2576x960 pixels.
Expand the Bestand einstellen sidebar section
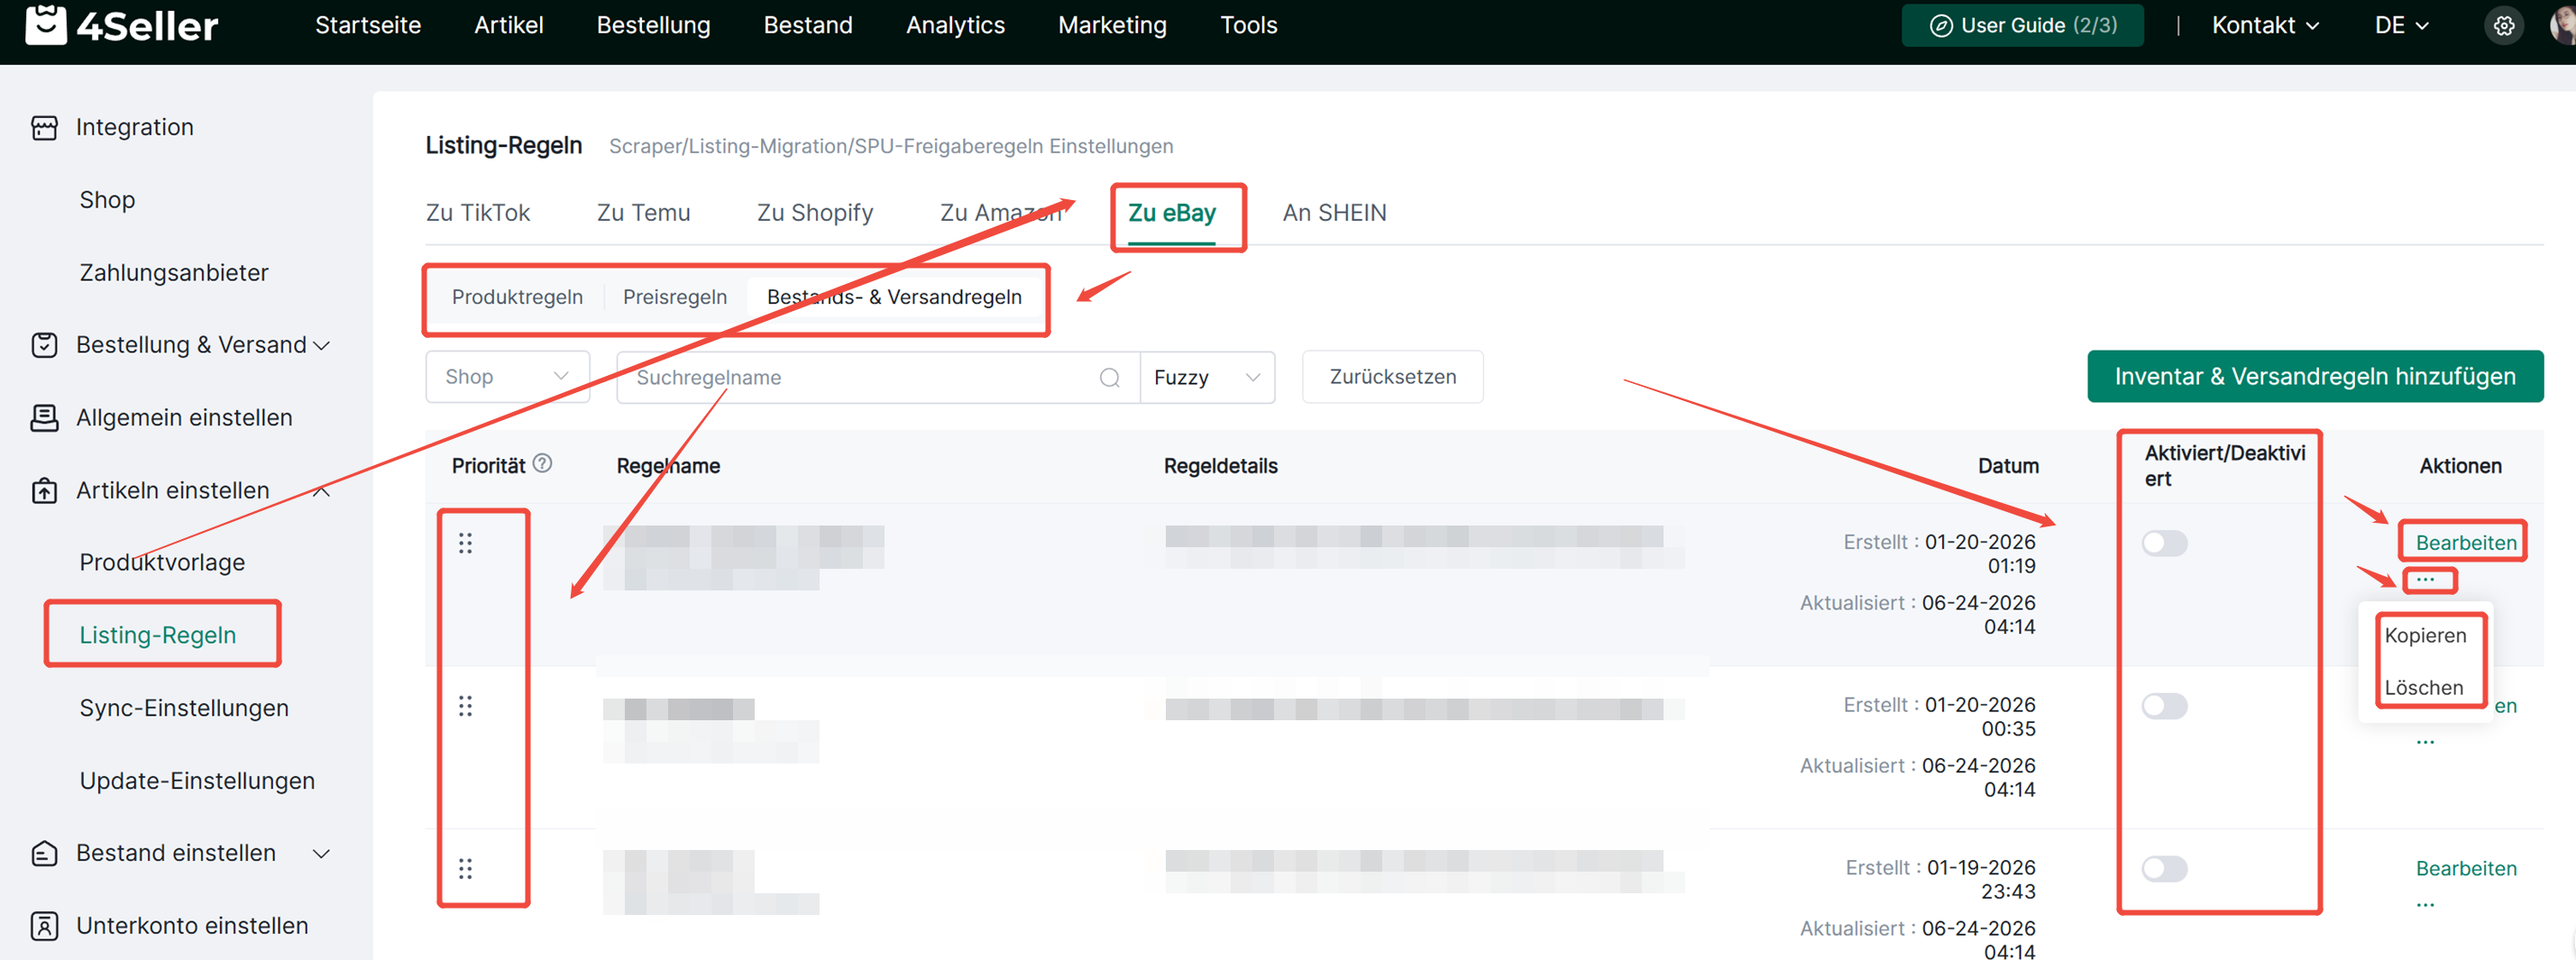coord(321,854)
